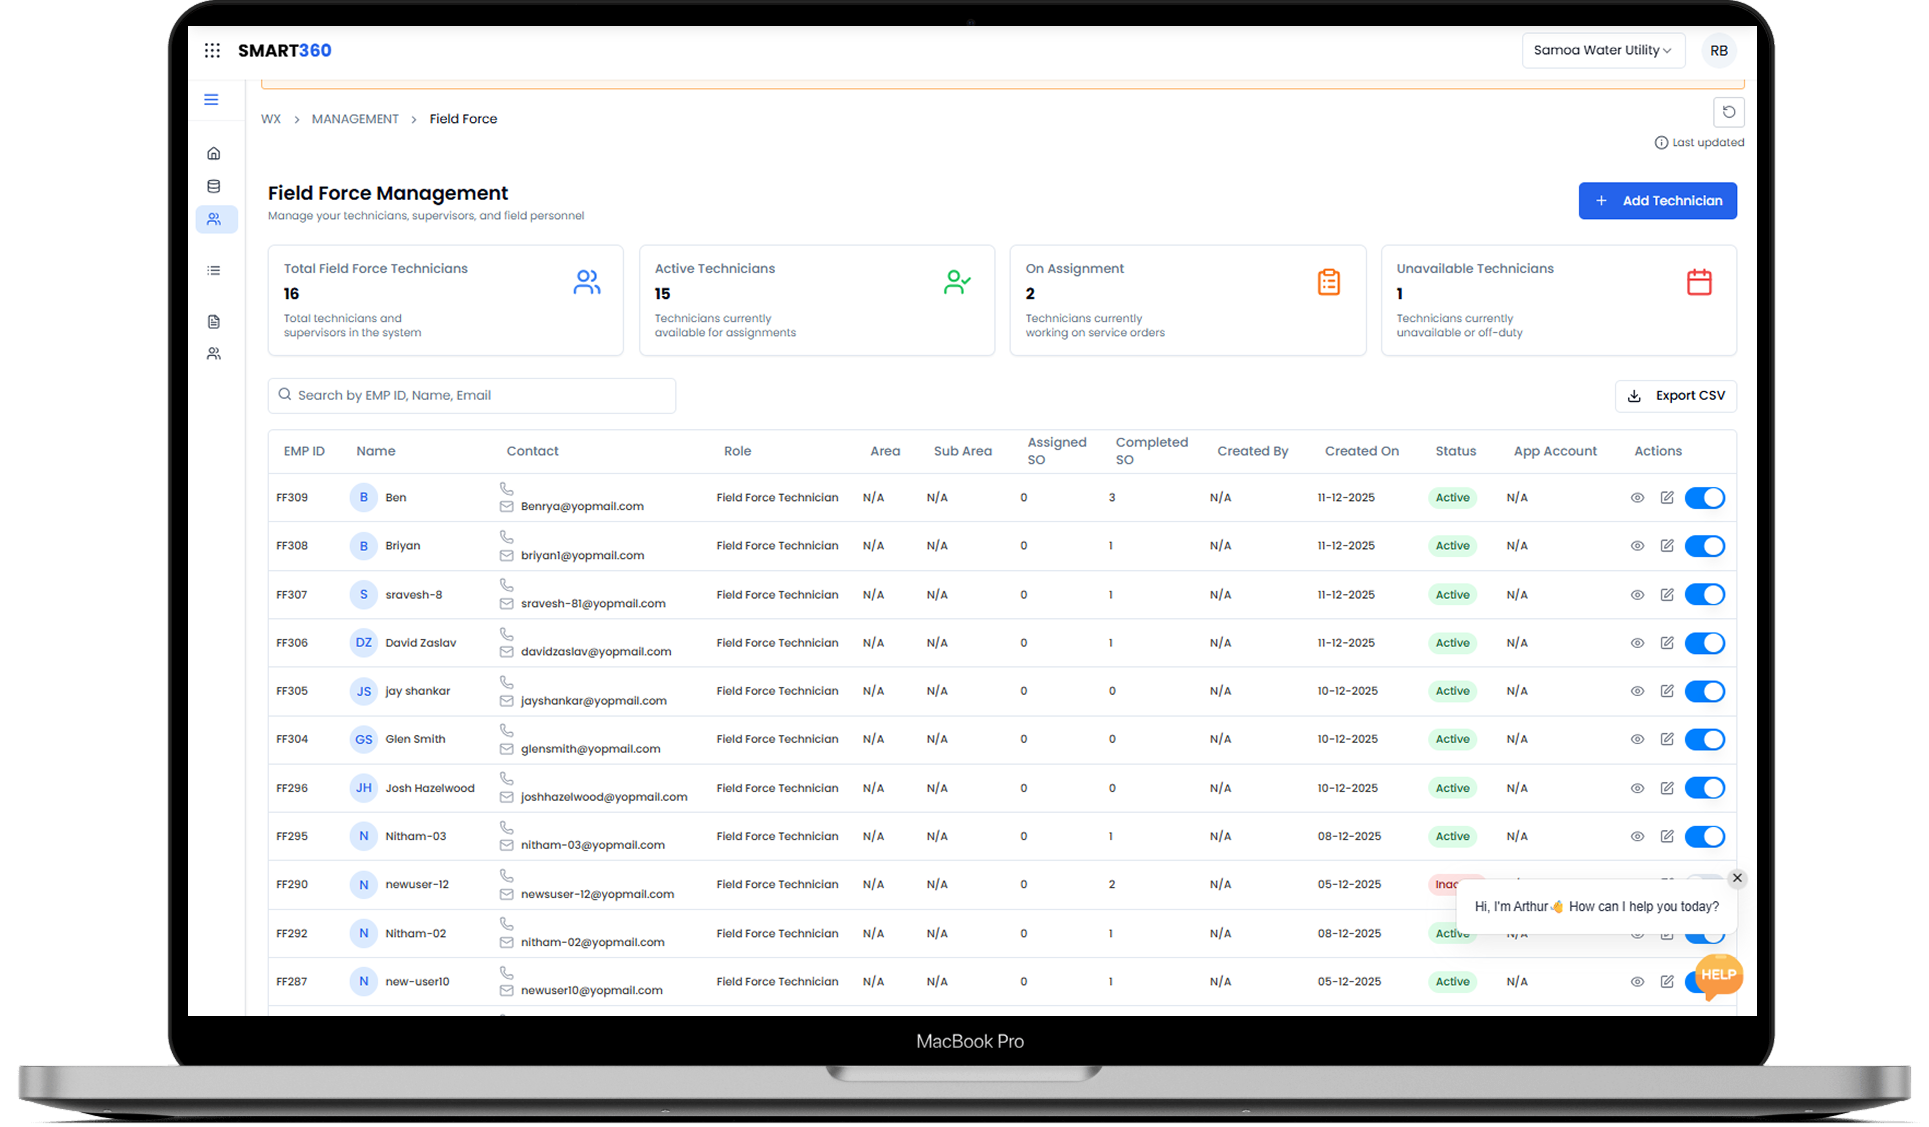Open list icon in left sidebar
This screenshot has width=1929, height=1127.
point(213,271)
